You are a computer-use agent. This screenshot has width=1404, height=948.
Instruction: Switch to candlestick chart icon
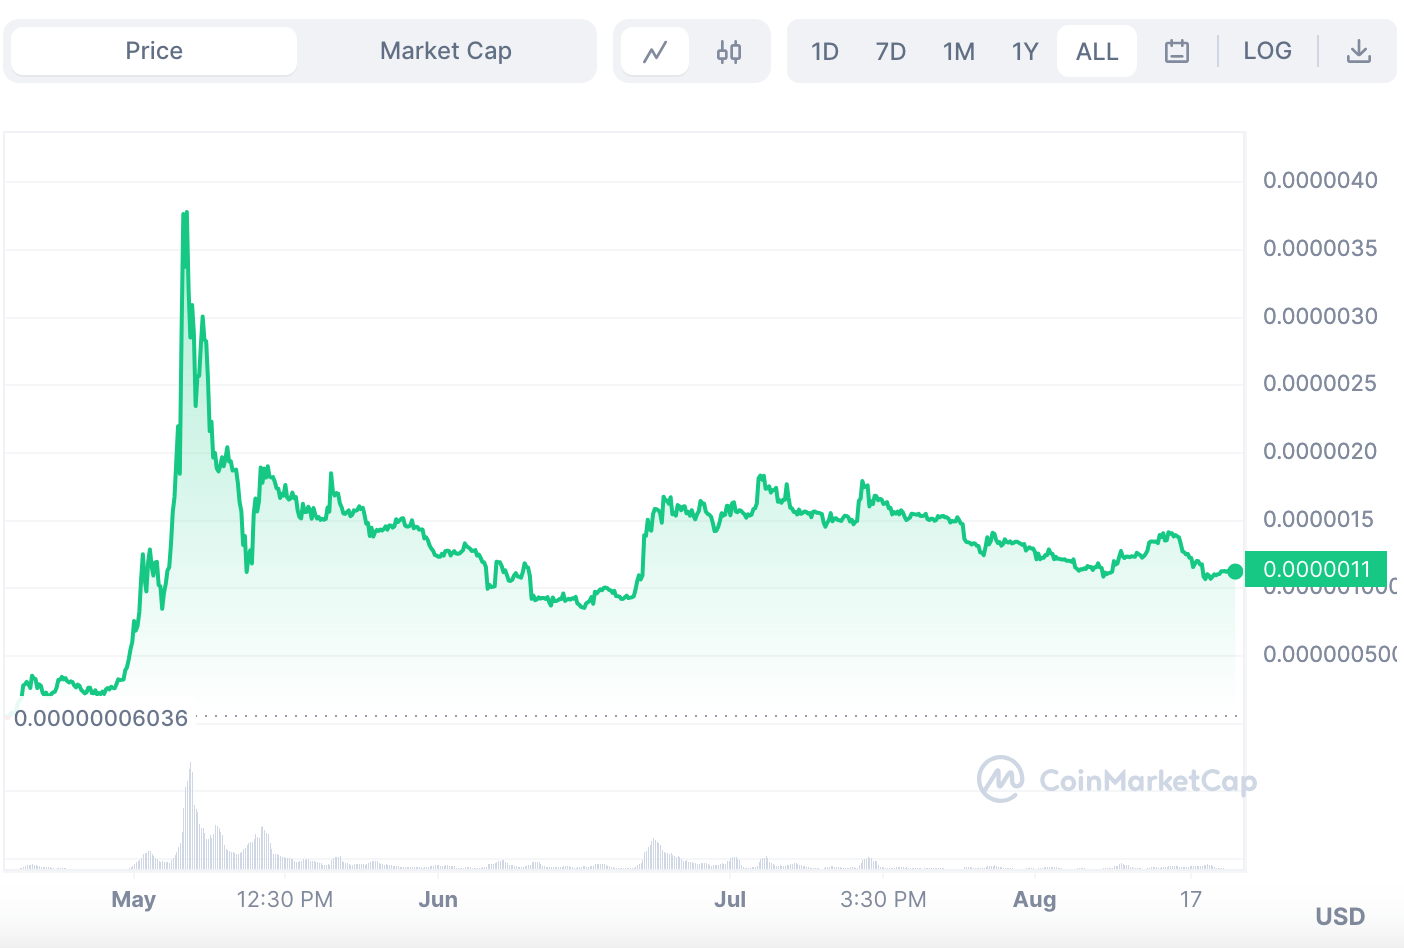(x=729, y=52)
